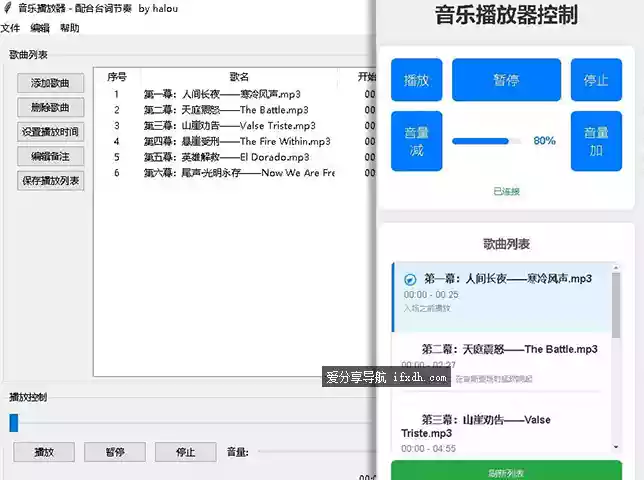644x480 pixels.
Task: Click the desktop 停止 button under 播放控制
Action: 186,452
